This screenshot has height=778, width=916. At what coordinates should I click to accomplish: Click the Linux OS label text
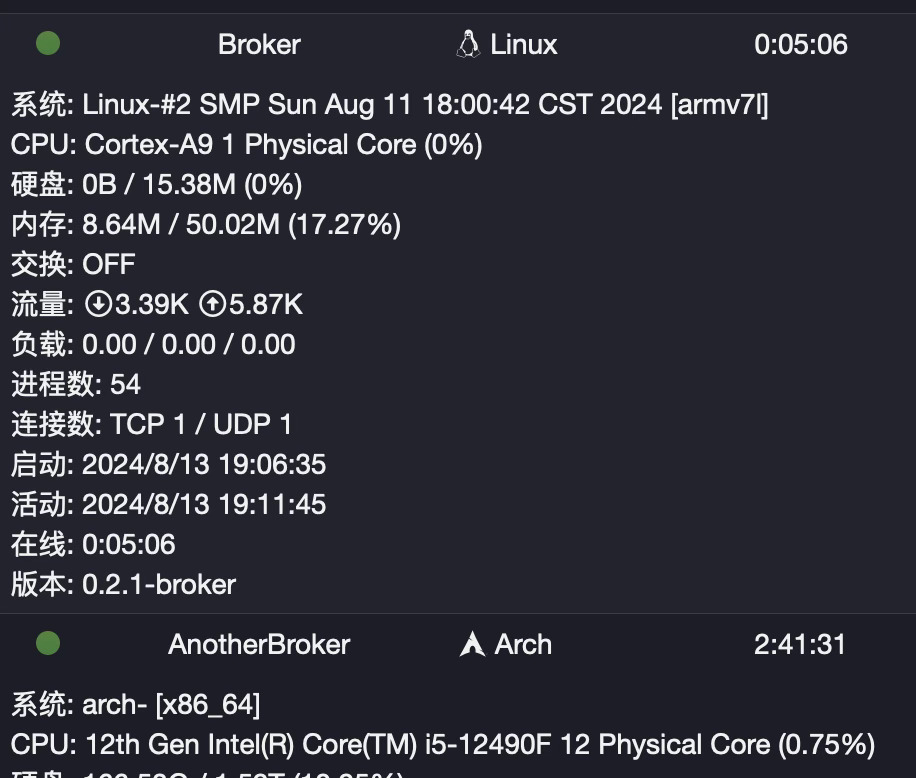click(524, 44)
